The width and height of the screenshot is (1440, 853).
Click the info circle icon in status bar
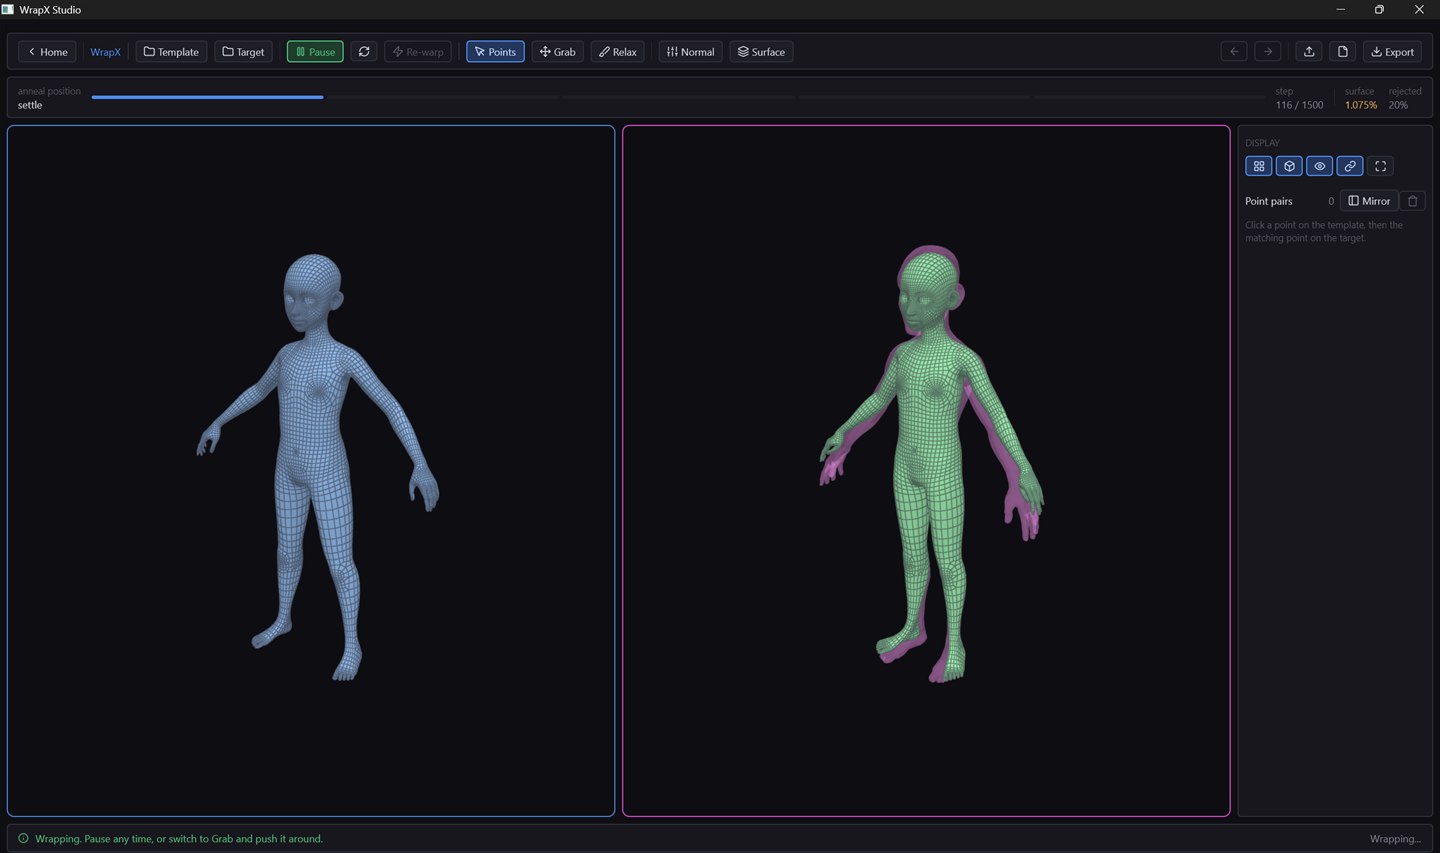(23, 838)
